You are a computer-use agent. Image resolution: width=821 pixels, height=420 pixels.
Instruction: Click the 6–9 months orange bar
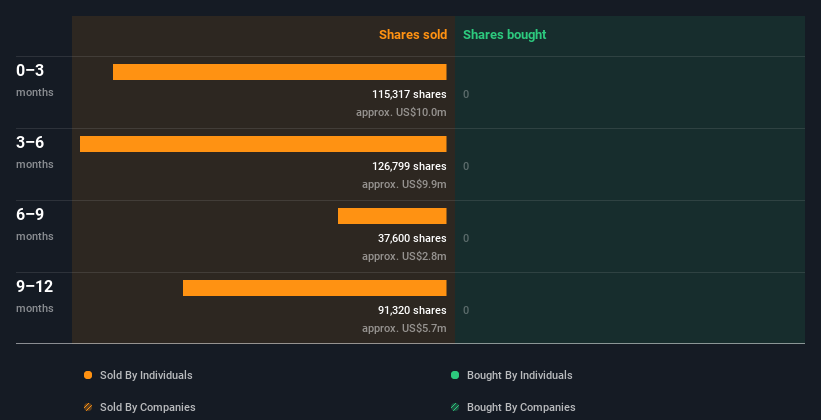point(392,216)
